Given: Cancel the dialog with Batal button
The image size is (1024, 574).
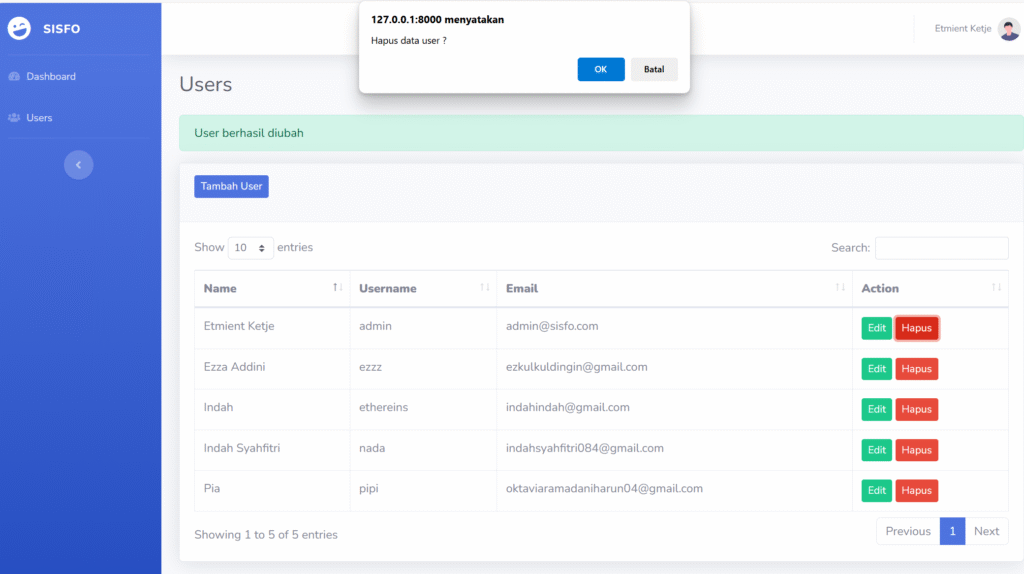Looking at the screenshot, I should click(654, 69).
